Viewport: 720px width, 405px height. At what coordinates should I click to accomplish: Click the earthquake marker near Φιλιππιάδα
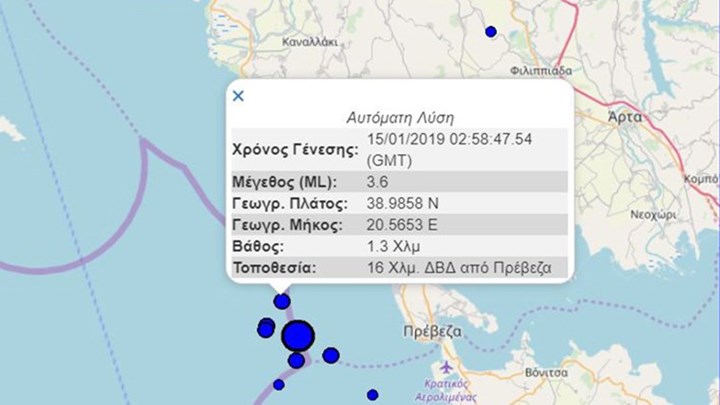pos(491,32)
